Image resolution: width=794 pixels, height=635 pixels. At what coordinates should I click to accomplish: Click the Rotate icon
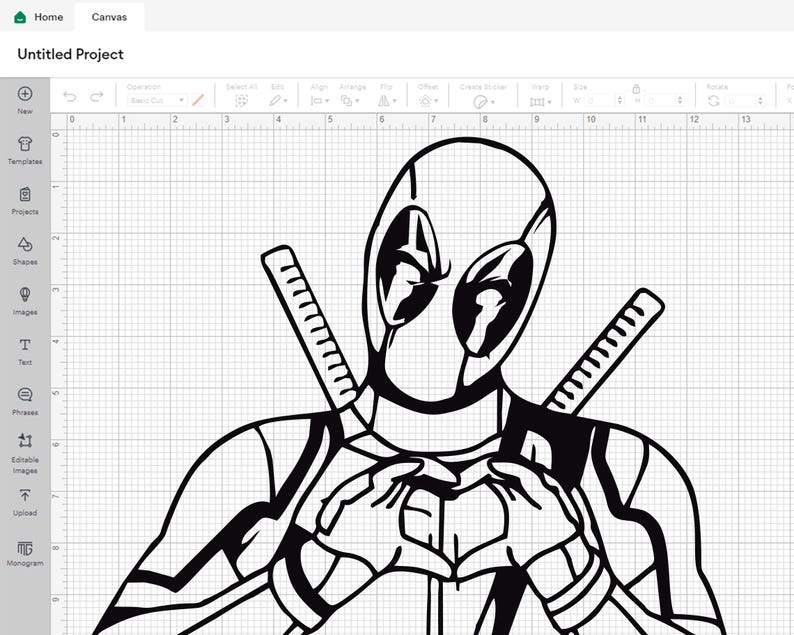[714, 101]
